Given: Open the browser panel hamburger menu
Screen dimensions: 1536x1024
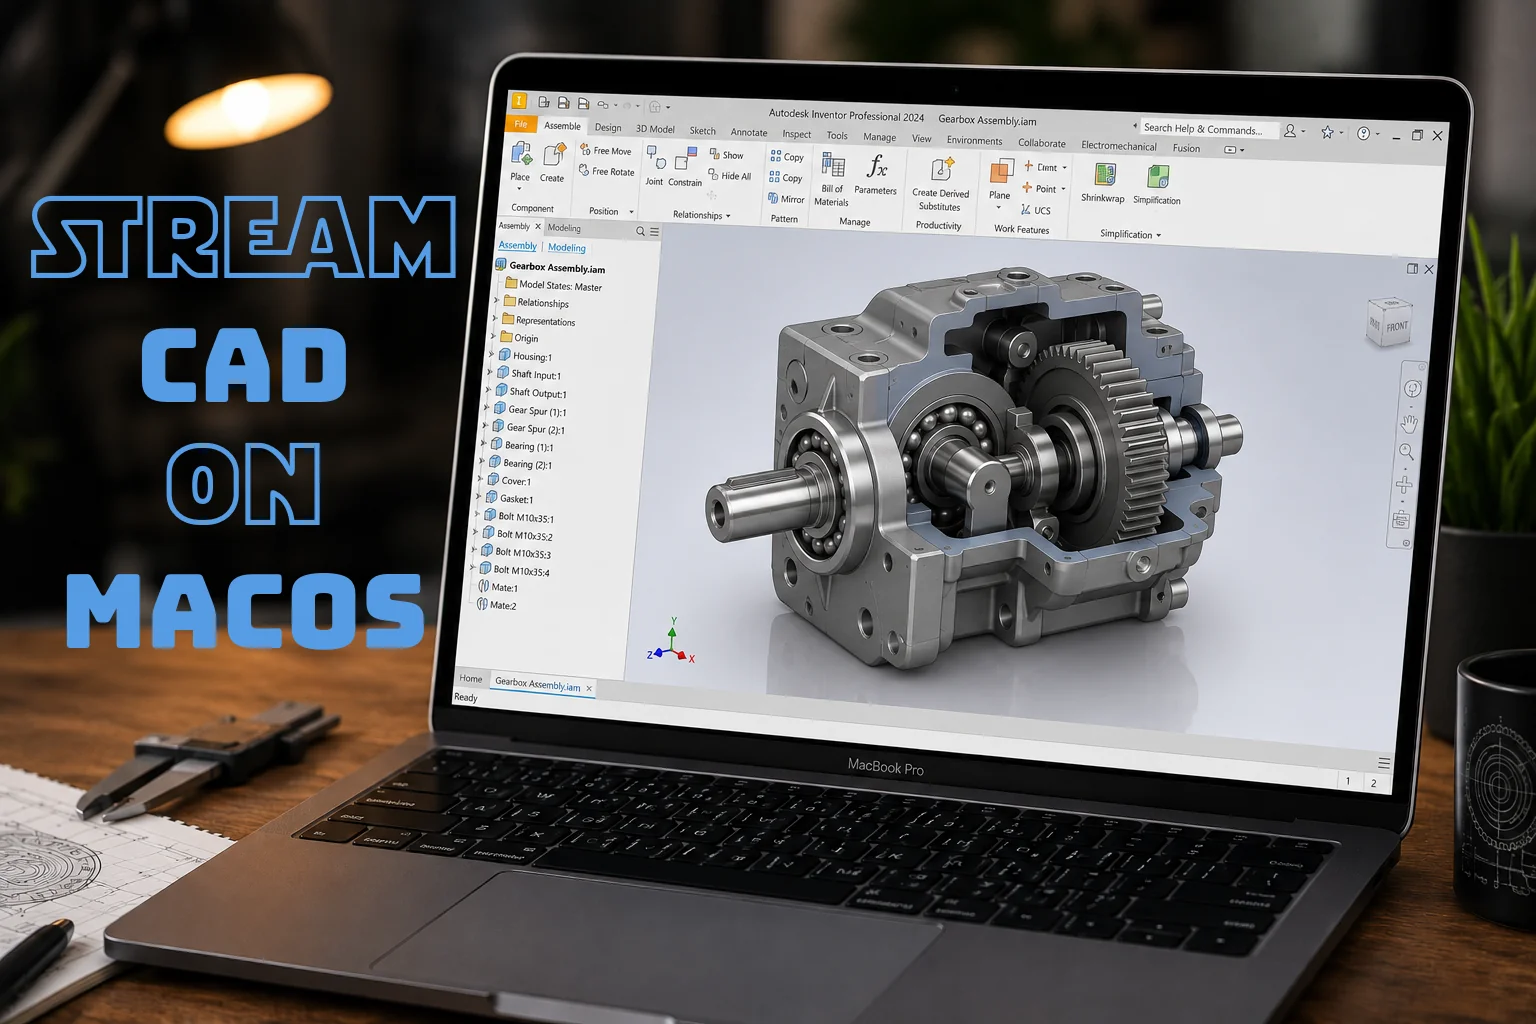Looking at the screenshot, I should (x=655, y=232).
